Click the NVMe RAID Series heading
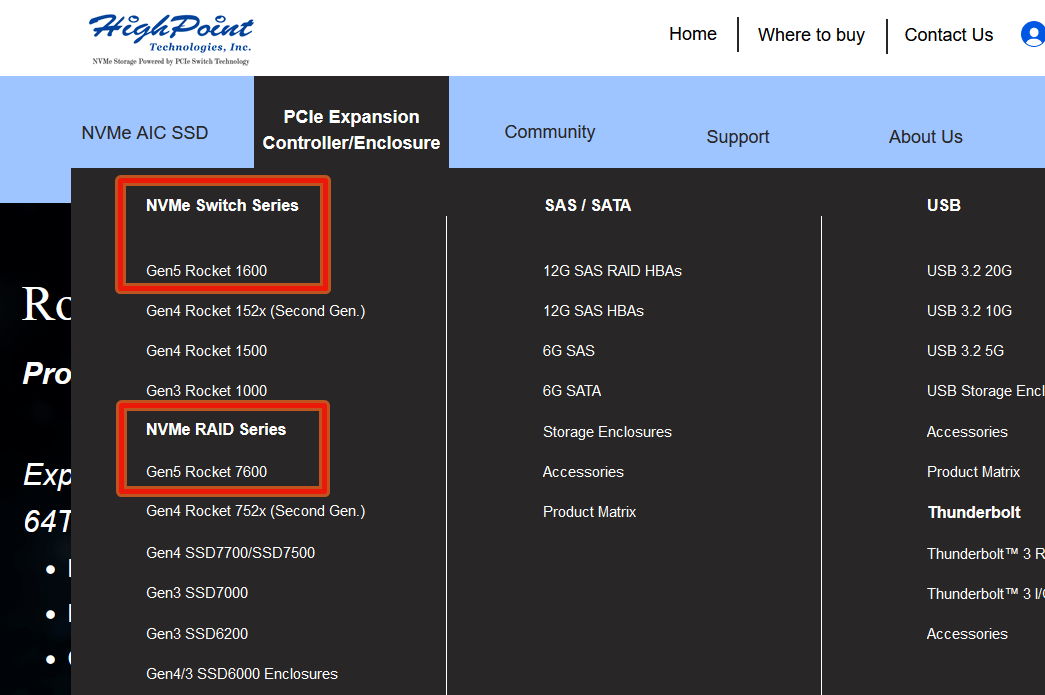 (216, 429)
